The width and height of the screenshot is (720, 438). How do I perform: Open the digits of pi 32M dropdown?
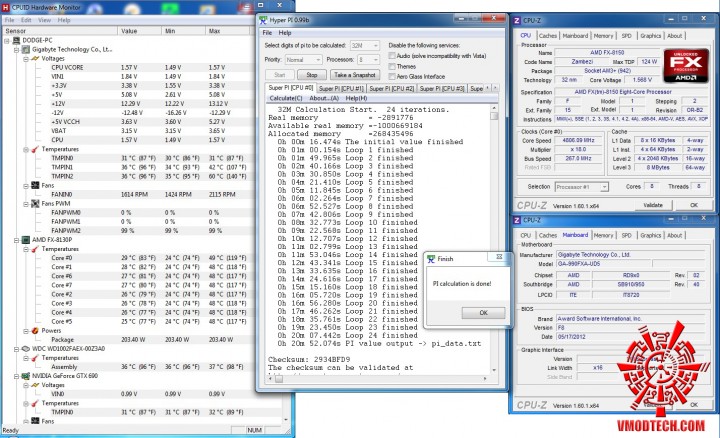365,45
